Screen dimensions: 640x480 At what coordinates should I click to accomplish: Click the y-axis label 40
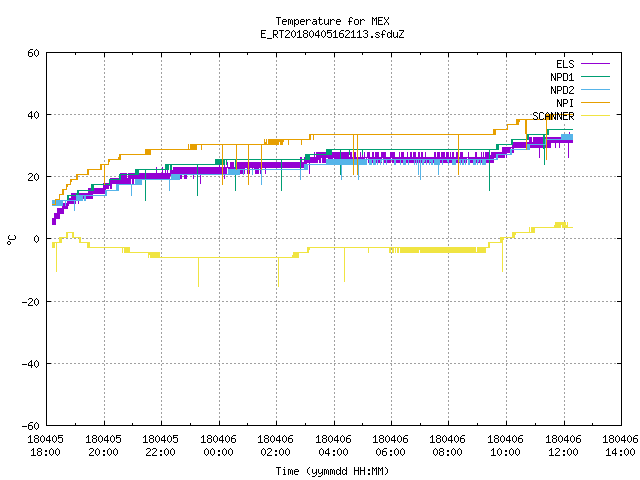33,115
